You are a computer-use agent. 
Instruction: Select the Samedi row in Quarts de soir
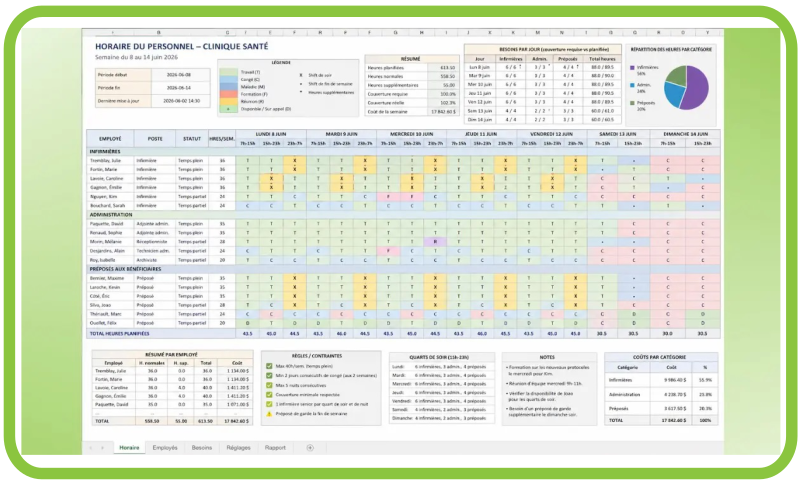pyautogui.click(x=442, y=410)
